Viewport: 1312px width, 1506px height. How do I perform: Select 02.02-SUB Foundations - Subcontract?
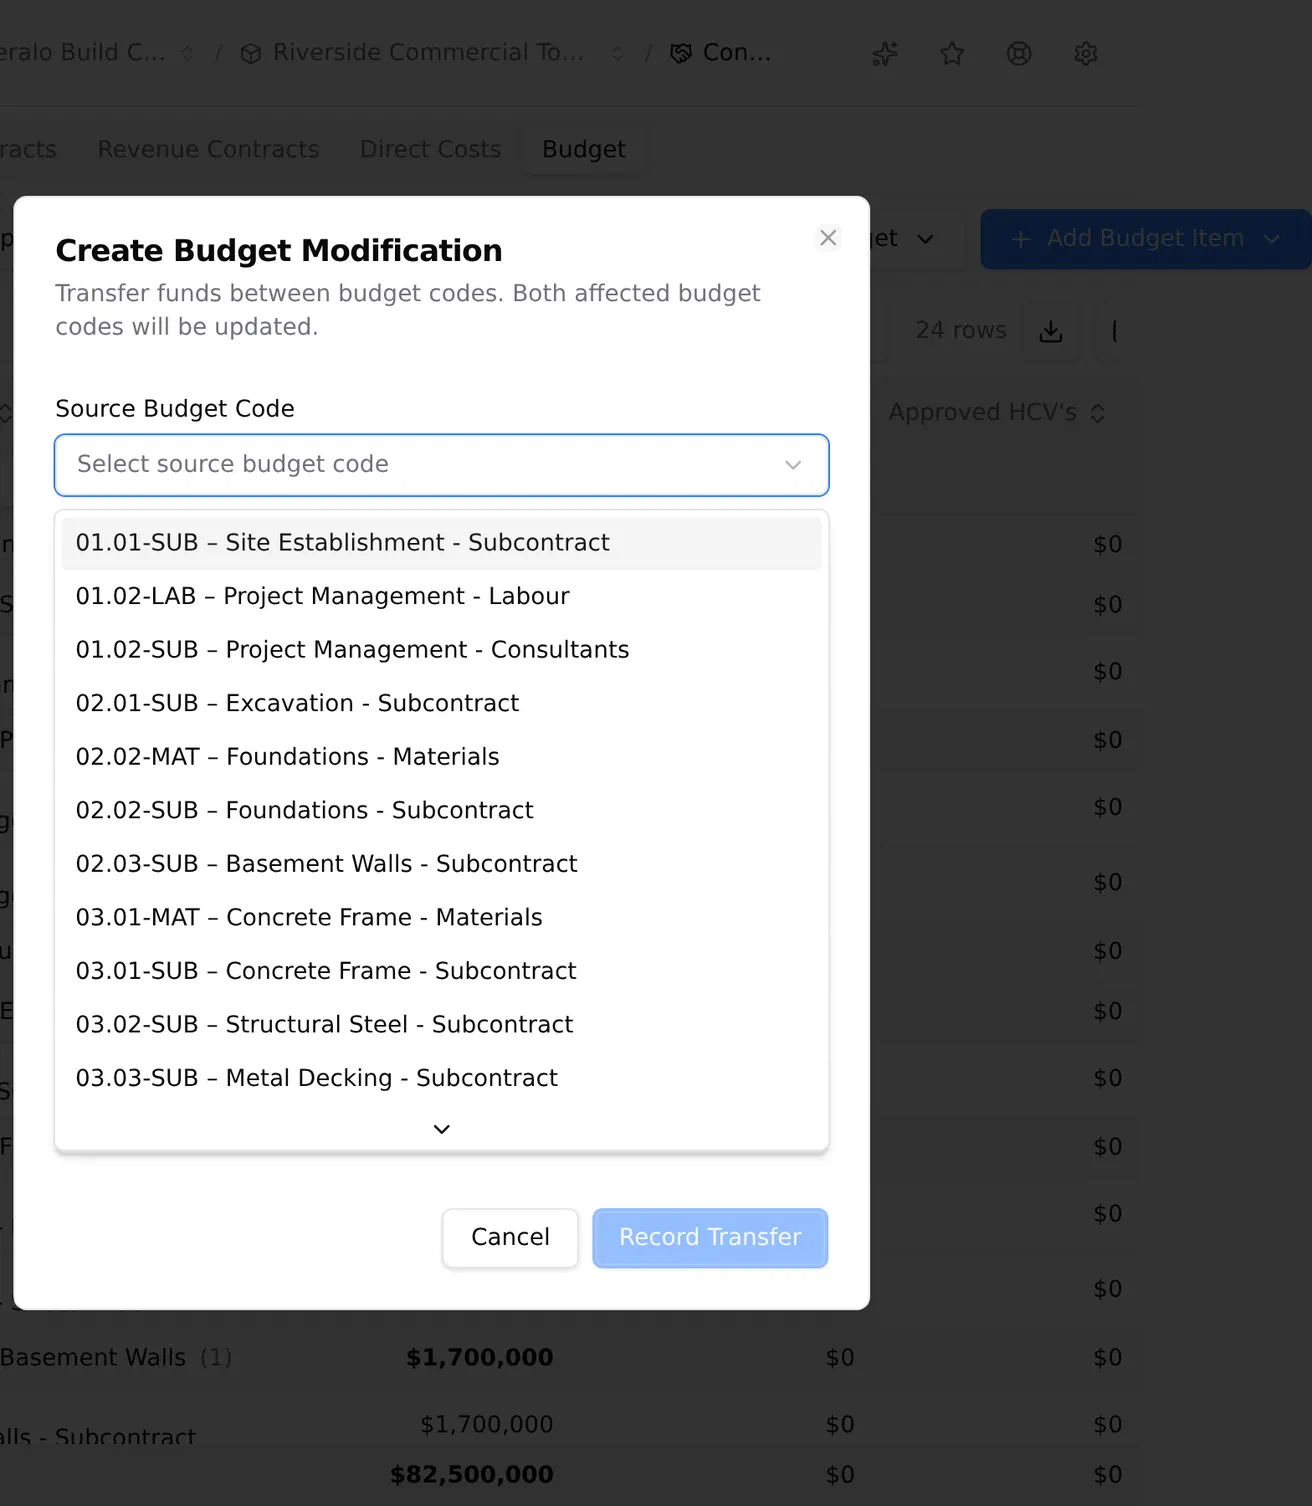[441, 811]
